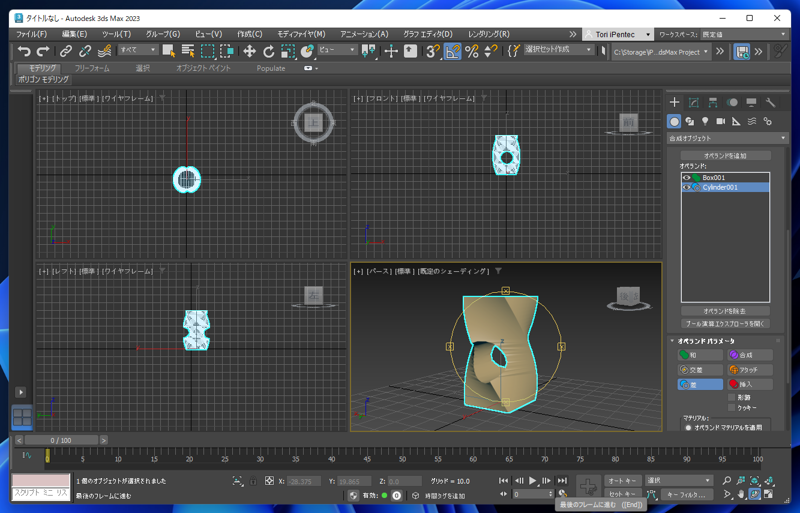Toggle visibility eye of Box001 operand
Image resolution: width=800 pixels, height=513 pixels.
(x=687, y=178)
